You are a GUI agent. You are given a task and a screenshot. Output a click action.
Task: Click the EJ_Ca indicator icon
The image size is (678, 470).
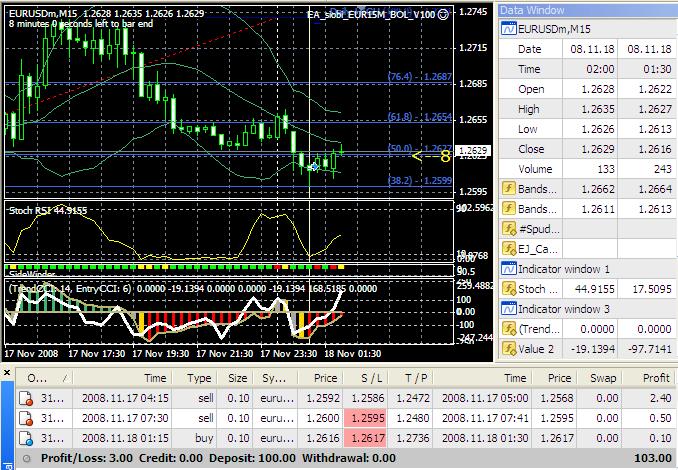coord(509,248)
